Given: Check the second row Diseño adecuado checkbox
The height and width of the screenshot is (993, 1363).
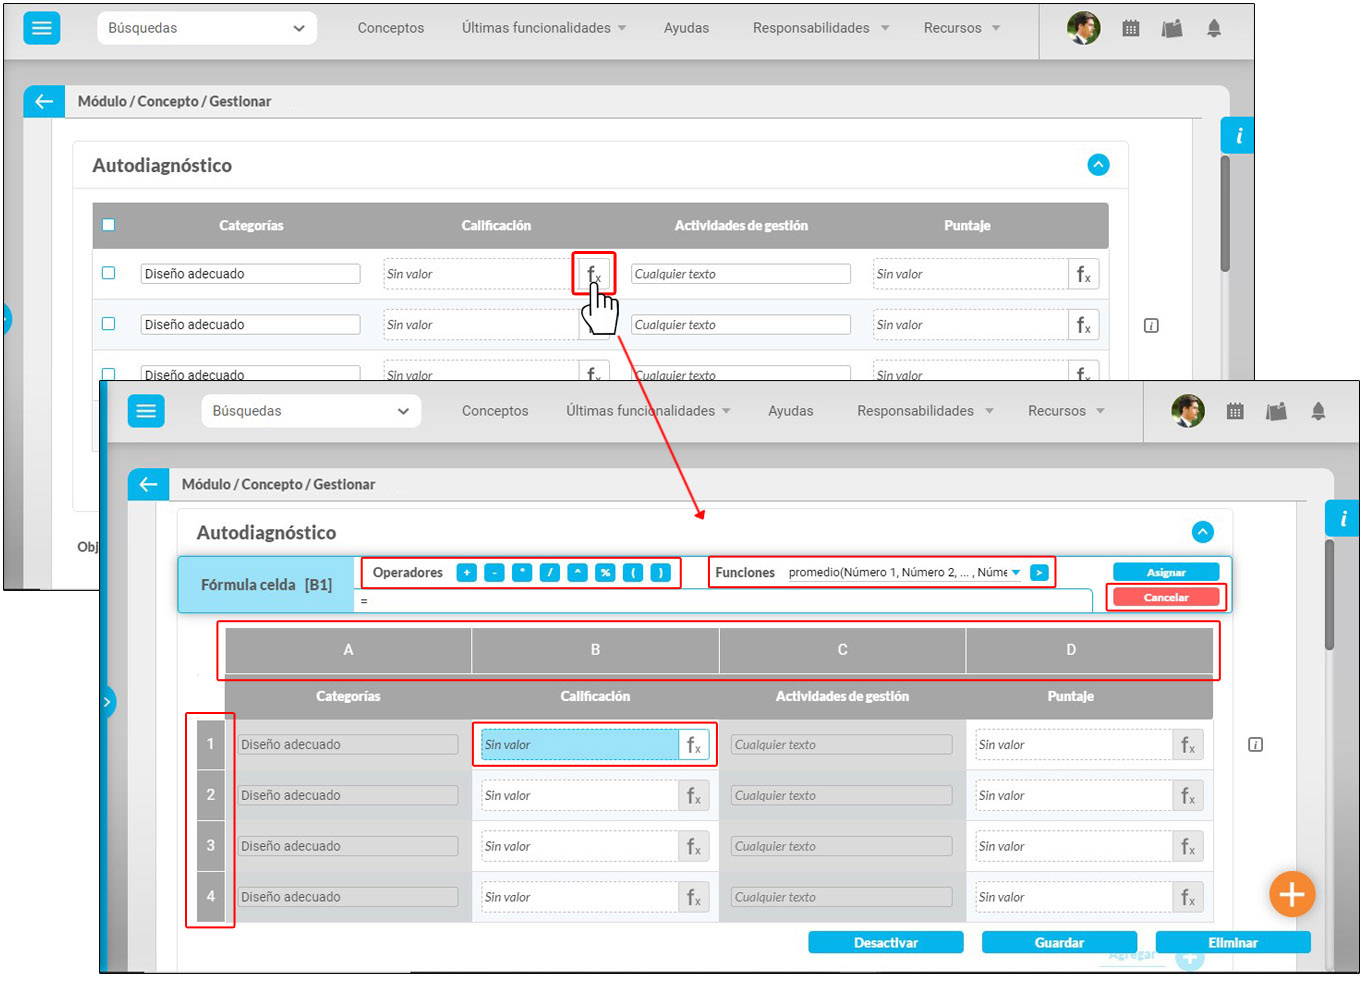Looking at the screenshot, I should pyautogui.click(x=109, y=324).
